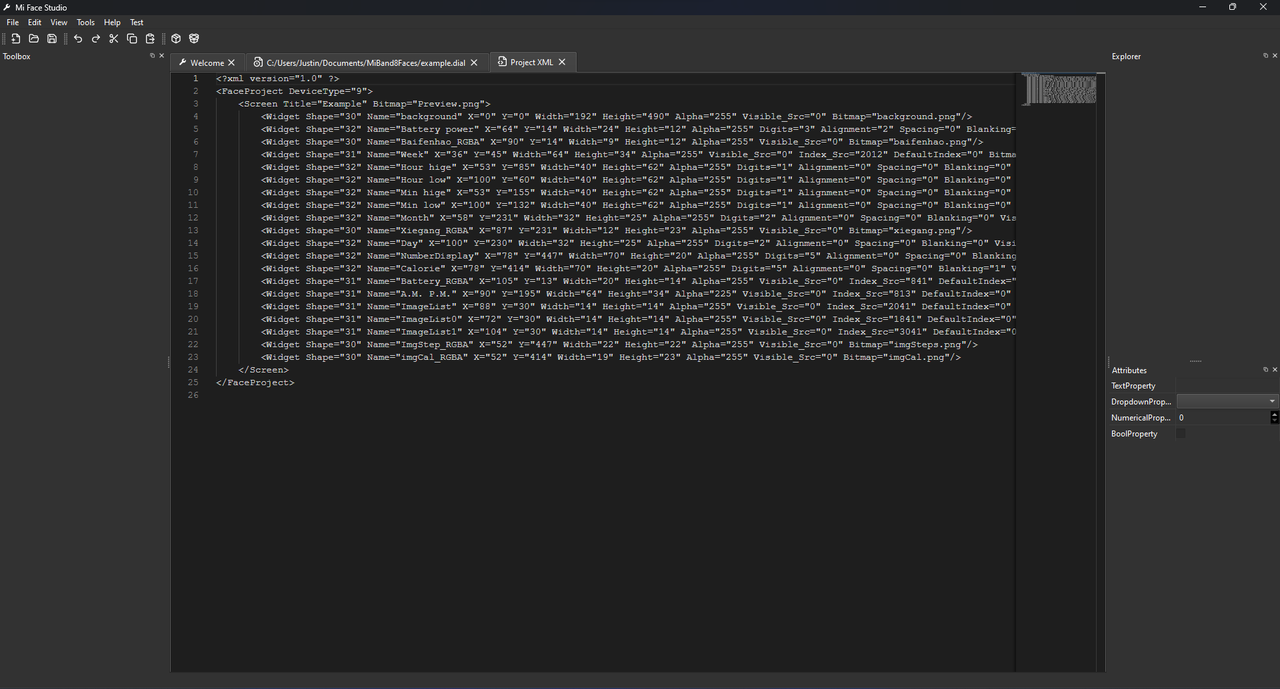Close the Toolbox panel

pyautogui.click(x=162, y=56)
